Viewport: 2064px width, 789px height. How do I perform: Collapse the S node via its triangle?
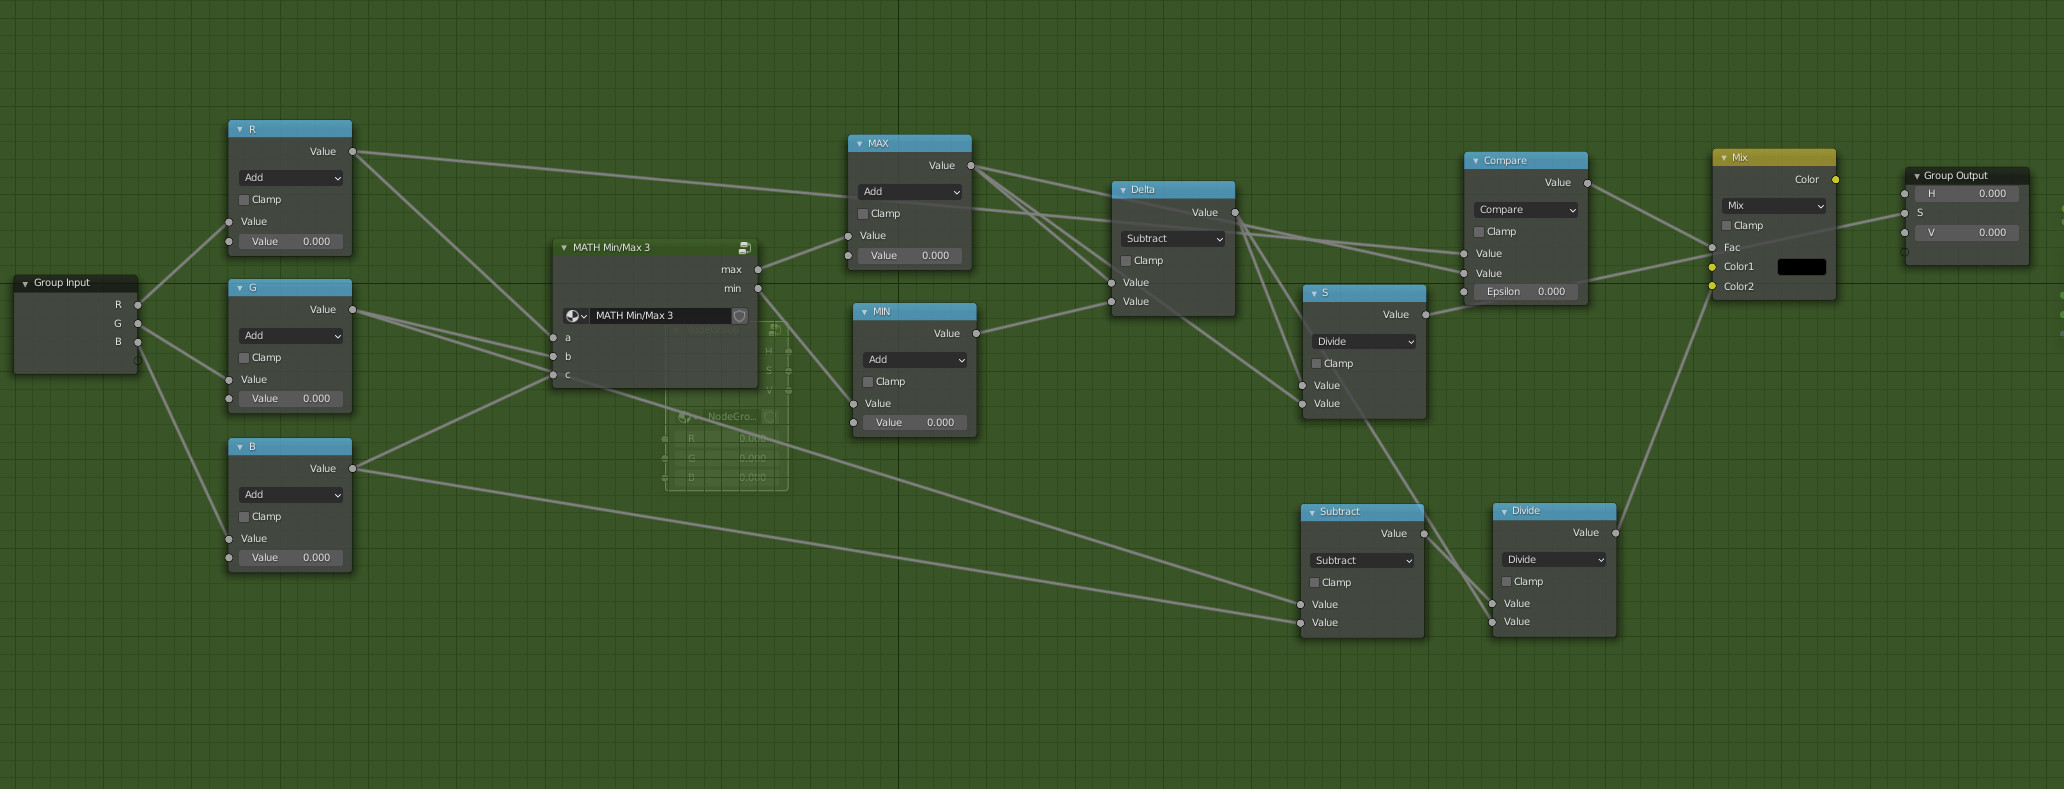1314,293
